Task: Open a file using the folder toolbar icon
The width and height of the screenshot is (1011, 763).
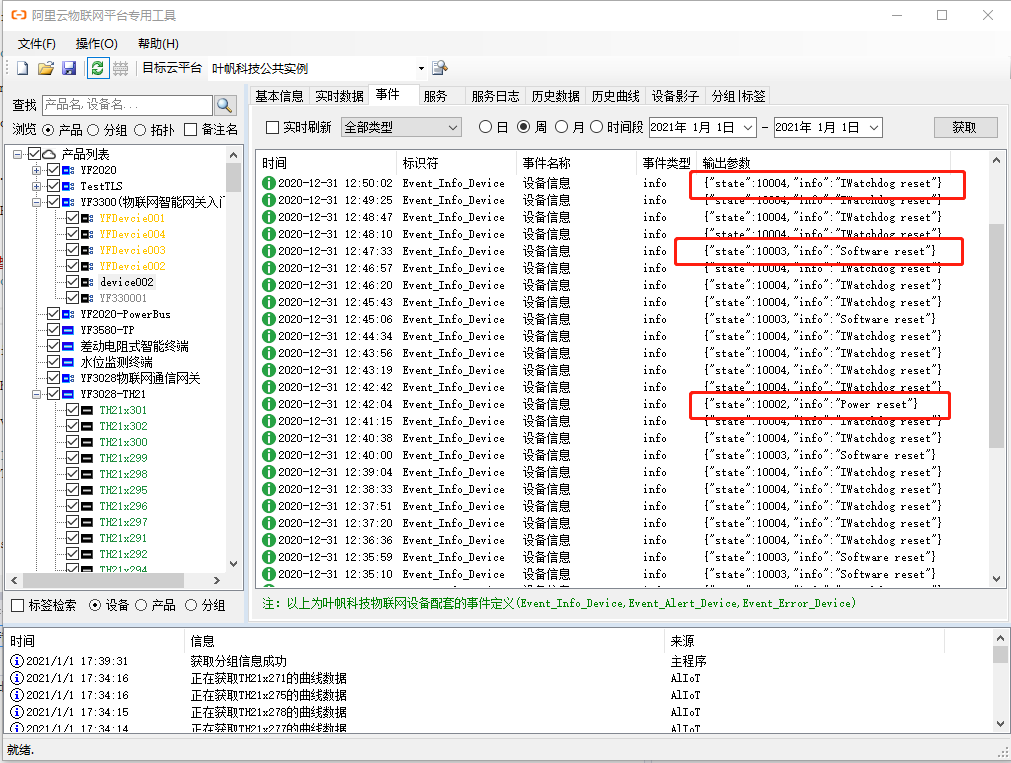Action: 45,67
